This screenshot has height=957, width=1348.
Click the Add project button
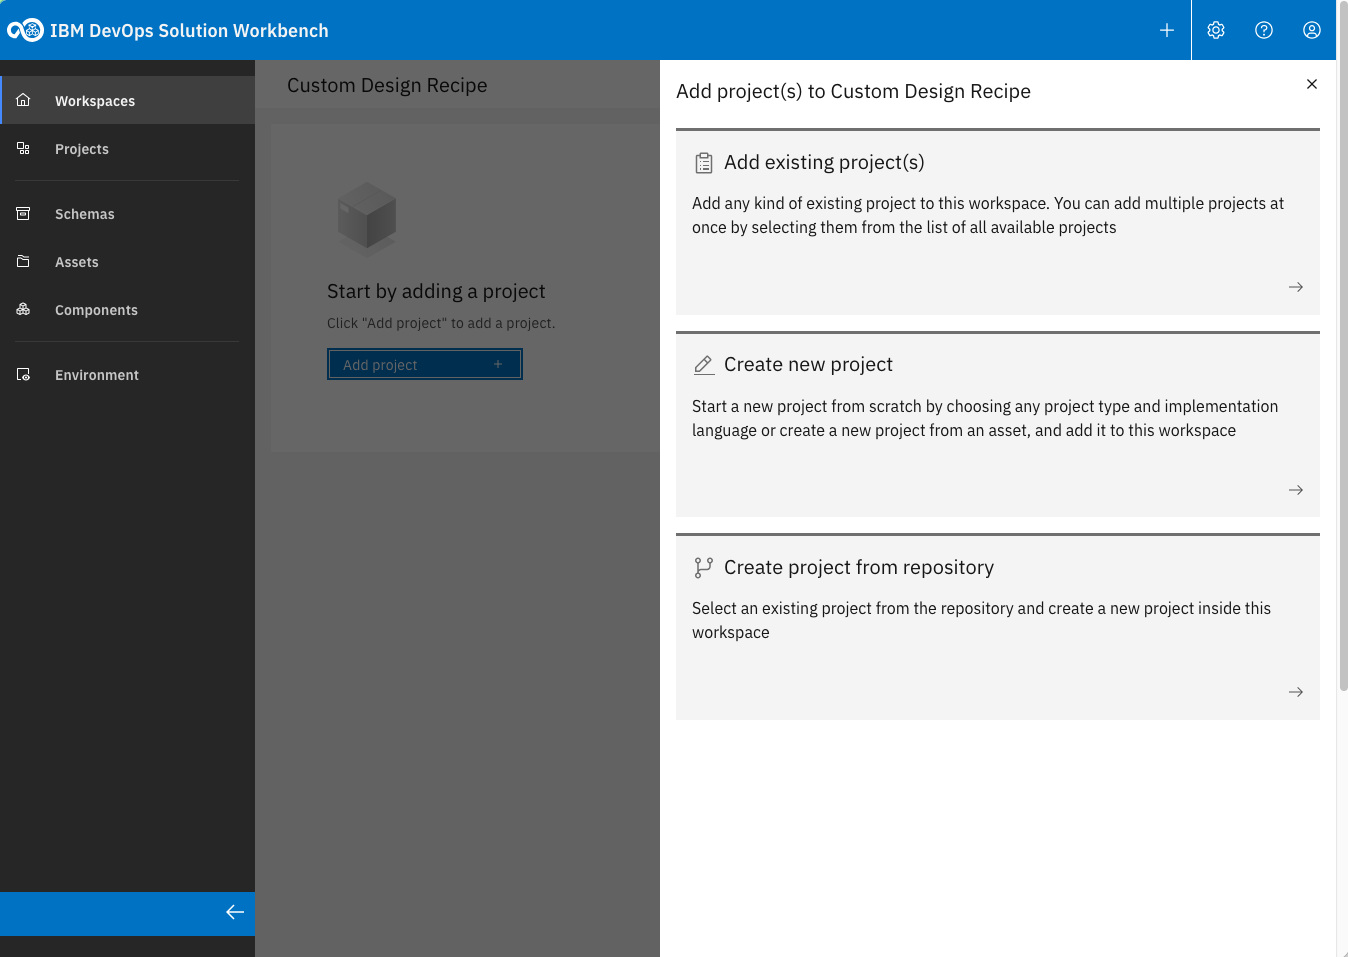pos(425,364)
